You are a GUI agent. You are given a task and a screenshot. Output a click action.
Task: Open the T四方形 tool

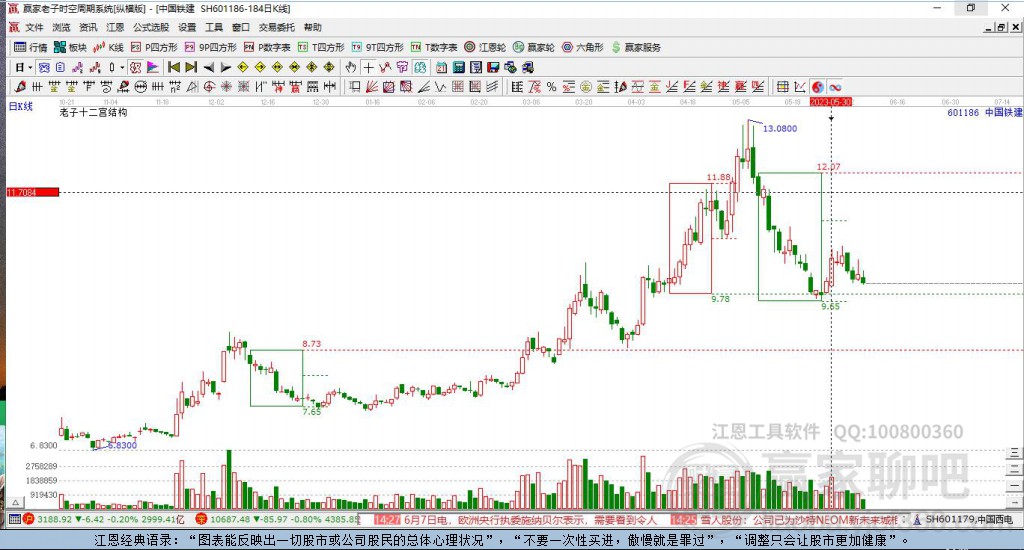(321, 47)
